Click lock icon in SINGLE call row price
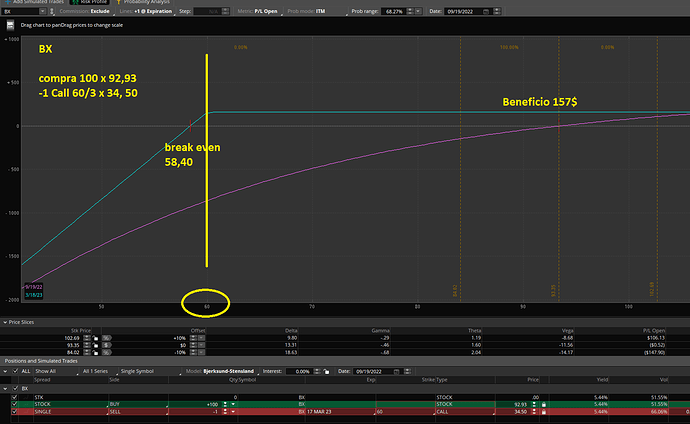The width and height of the screenshot is (690, 424). point(542,411)
